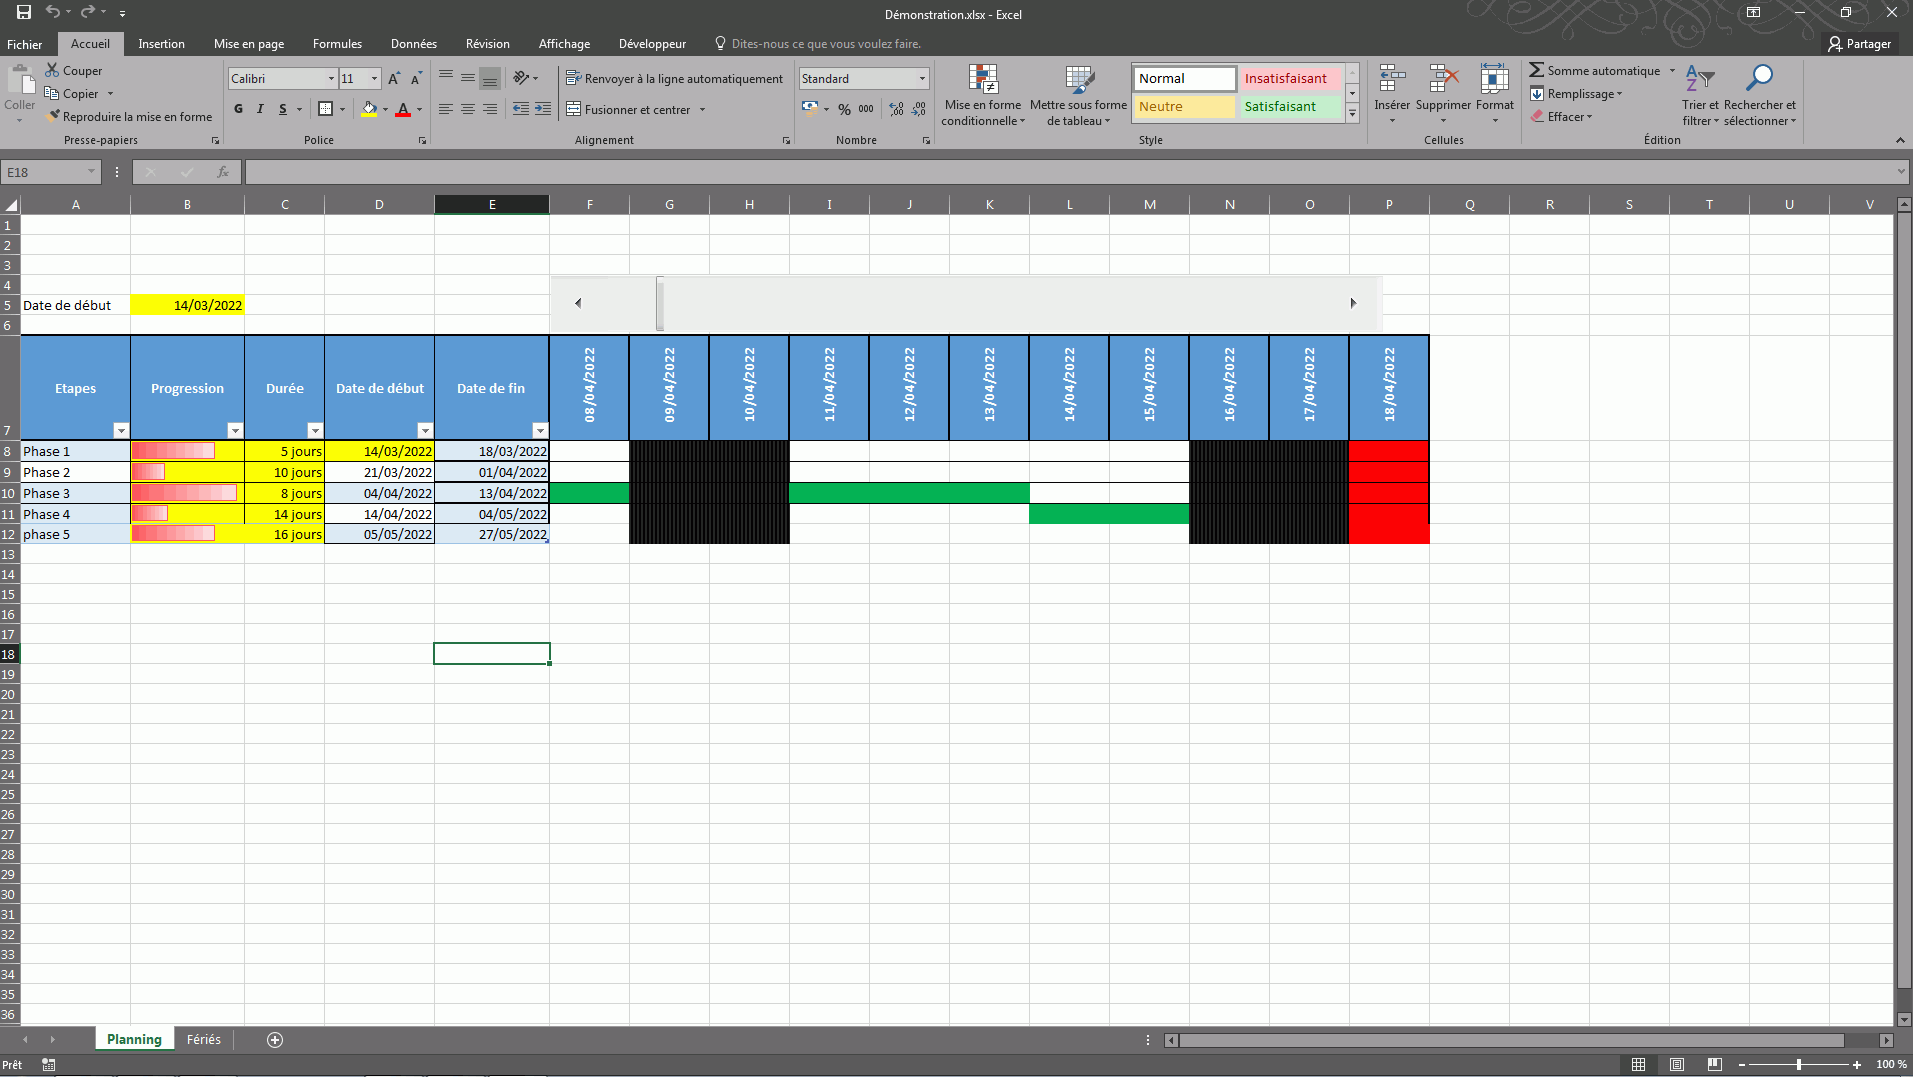Align text to the right
1913x1077 pixels.
[x=490, y=109]
